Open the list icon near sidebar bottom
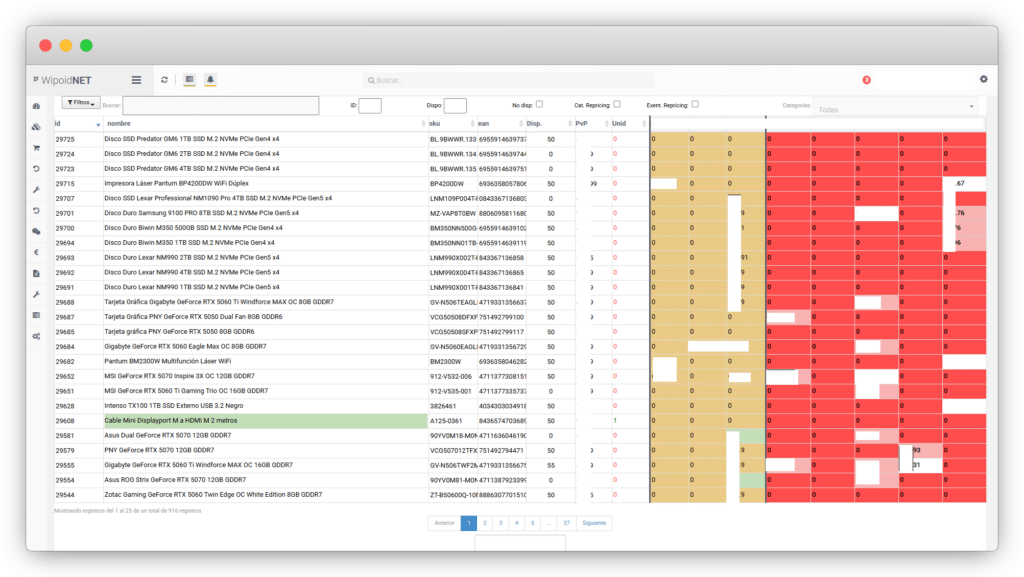Image resolution: width=1024 pixels, height=577 pixels. [37, 315]
